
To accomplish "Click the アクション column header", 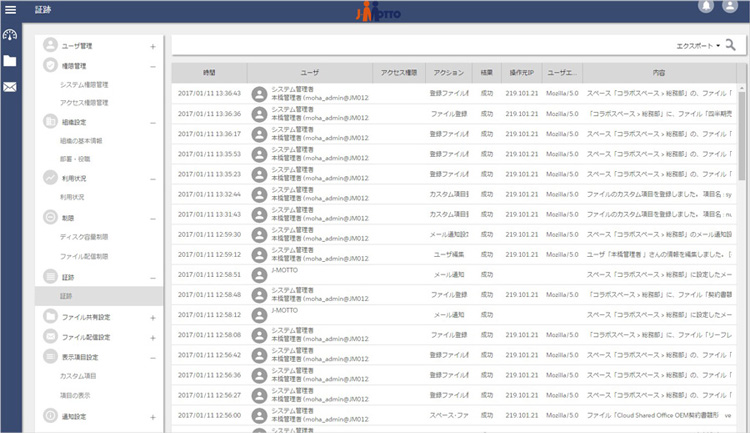I will click(449, 73).
